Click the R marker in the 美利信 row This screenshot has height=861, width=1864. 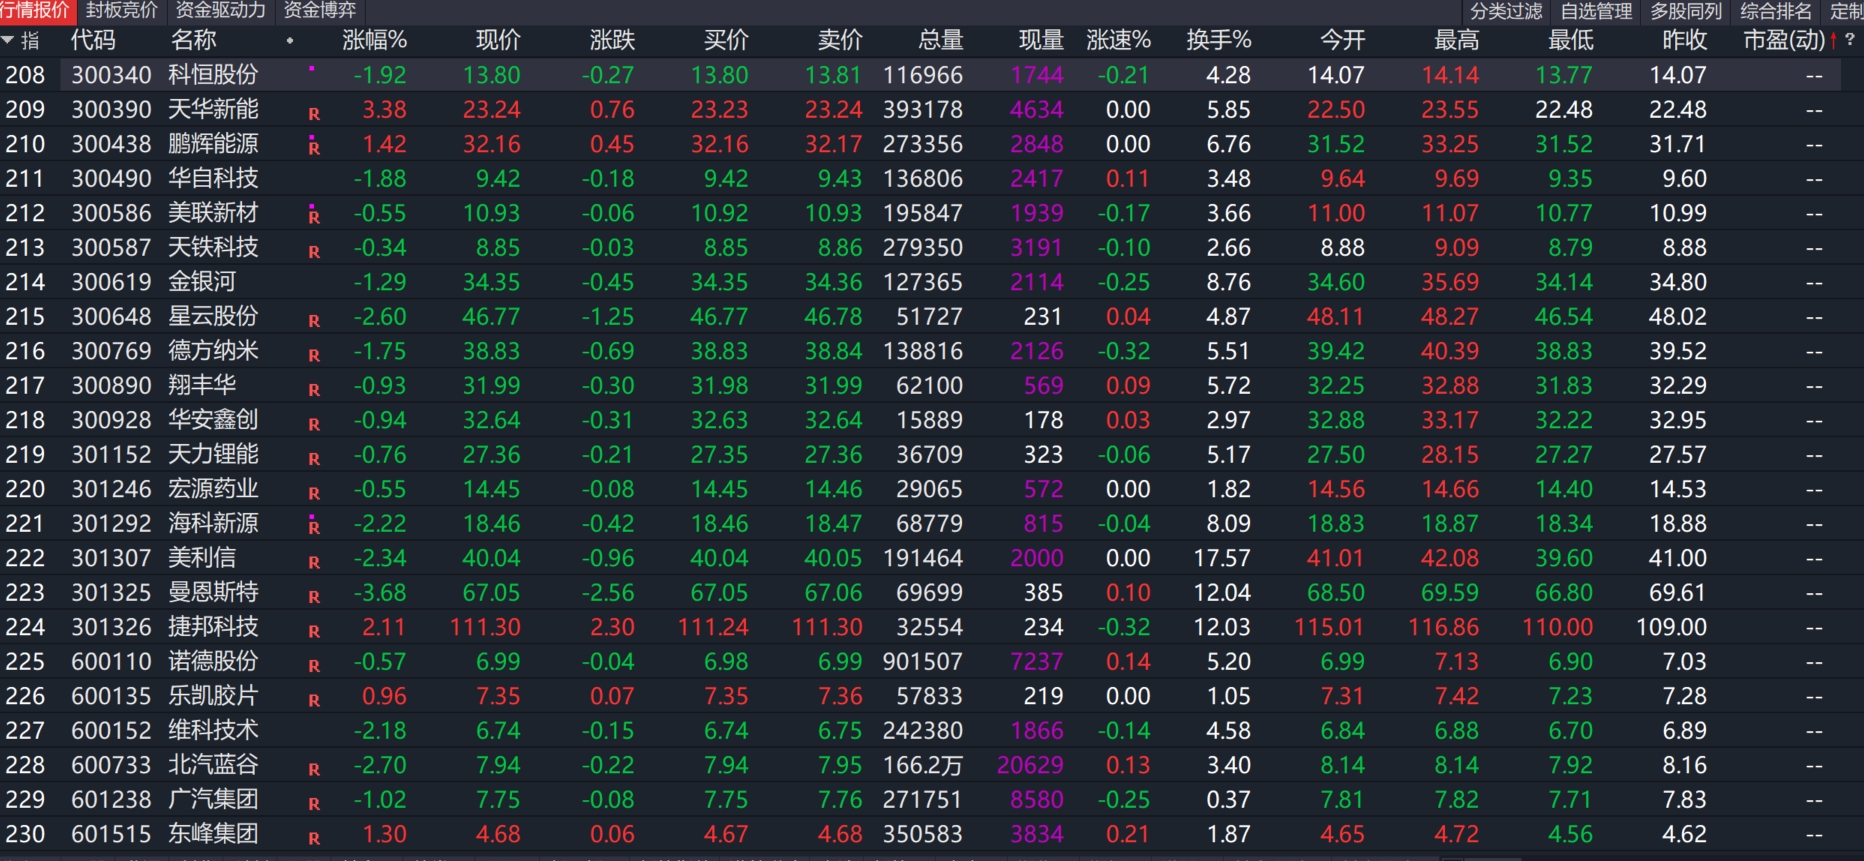pyautogui.click(x=314, y=562)
